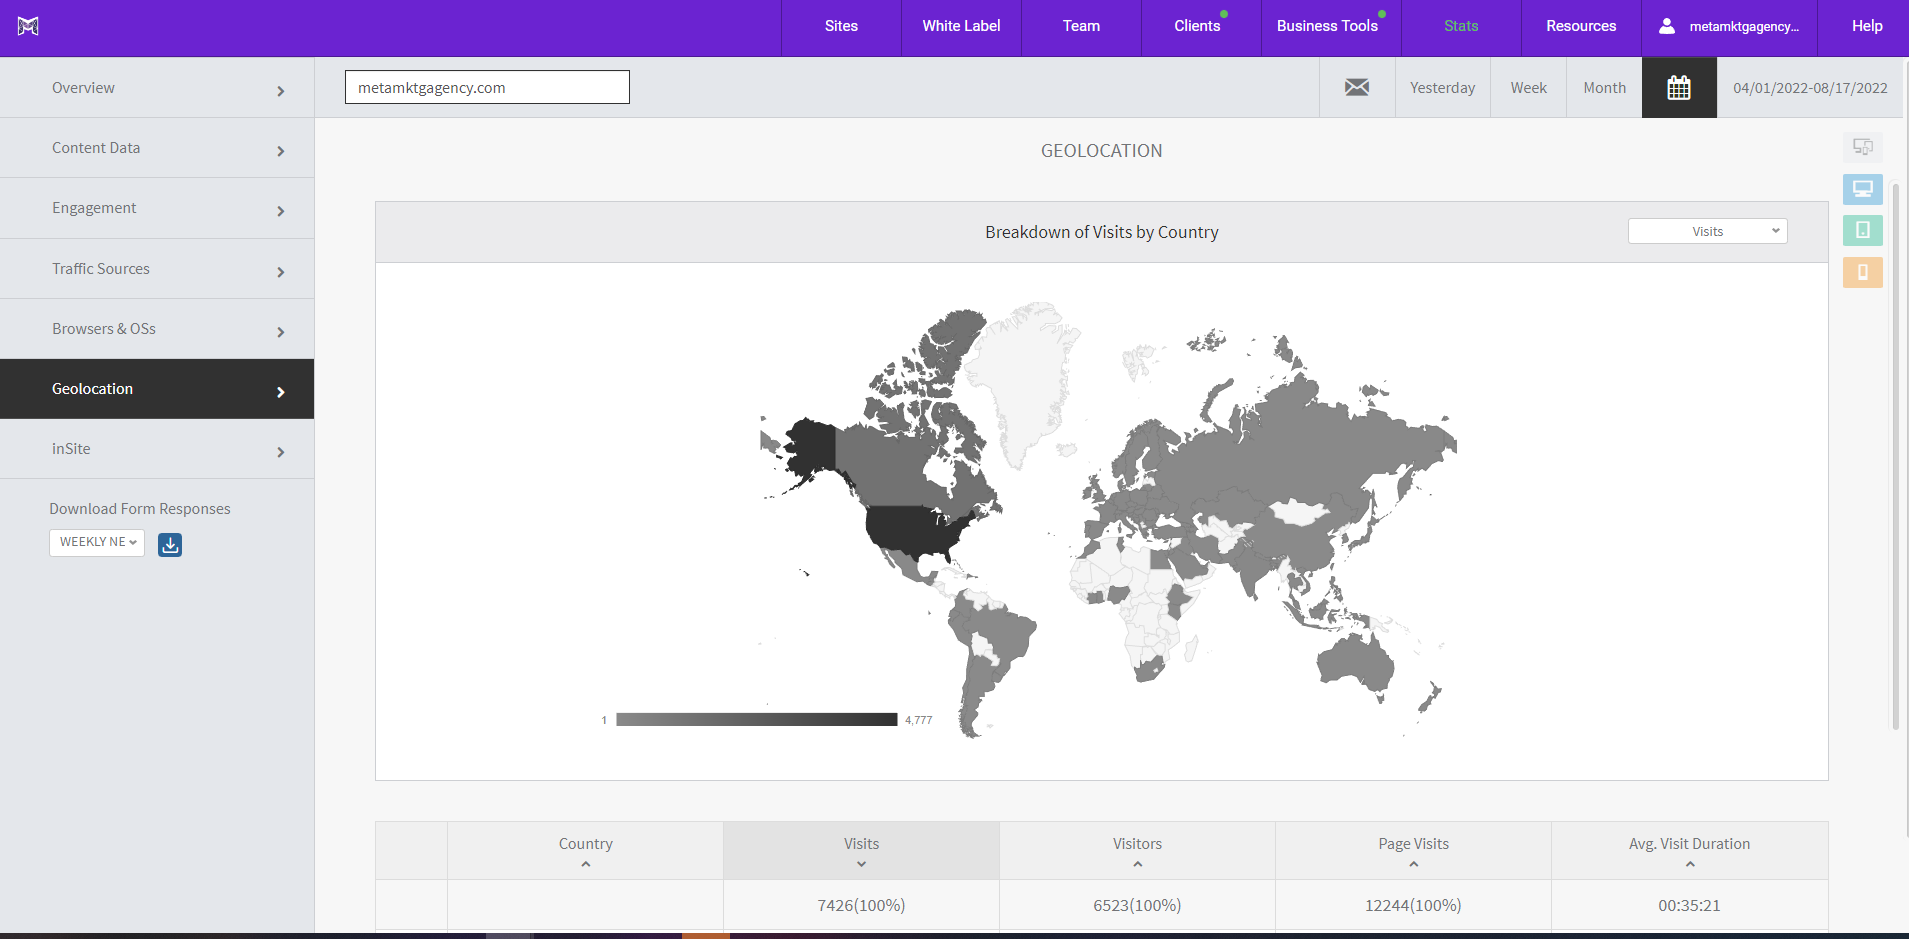Expand the inSite section chevron
1909x939 pixels.
point(281,452)
